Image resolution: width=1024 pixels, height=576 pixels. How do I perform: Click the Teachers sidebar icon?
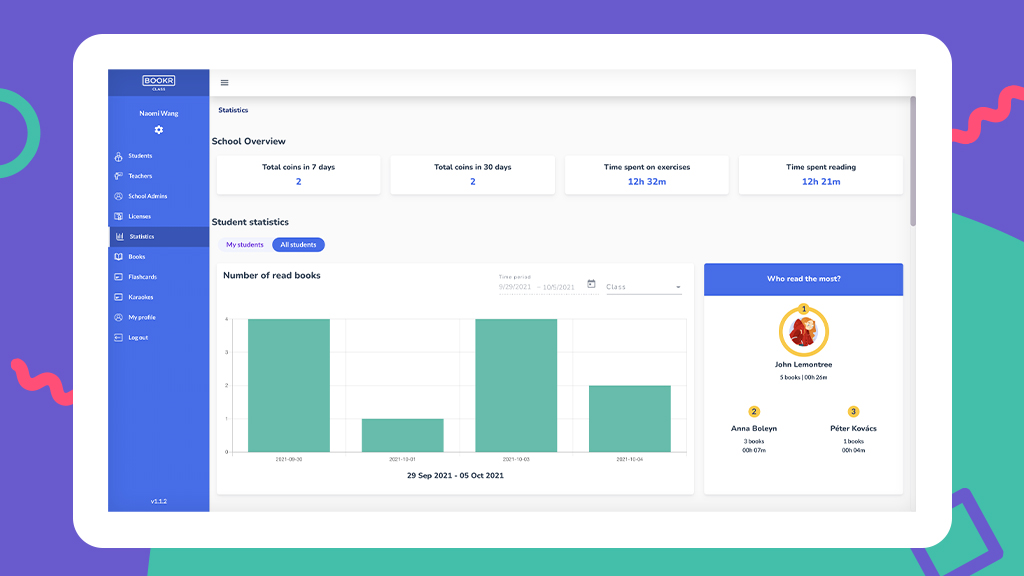(118, 176)
